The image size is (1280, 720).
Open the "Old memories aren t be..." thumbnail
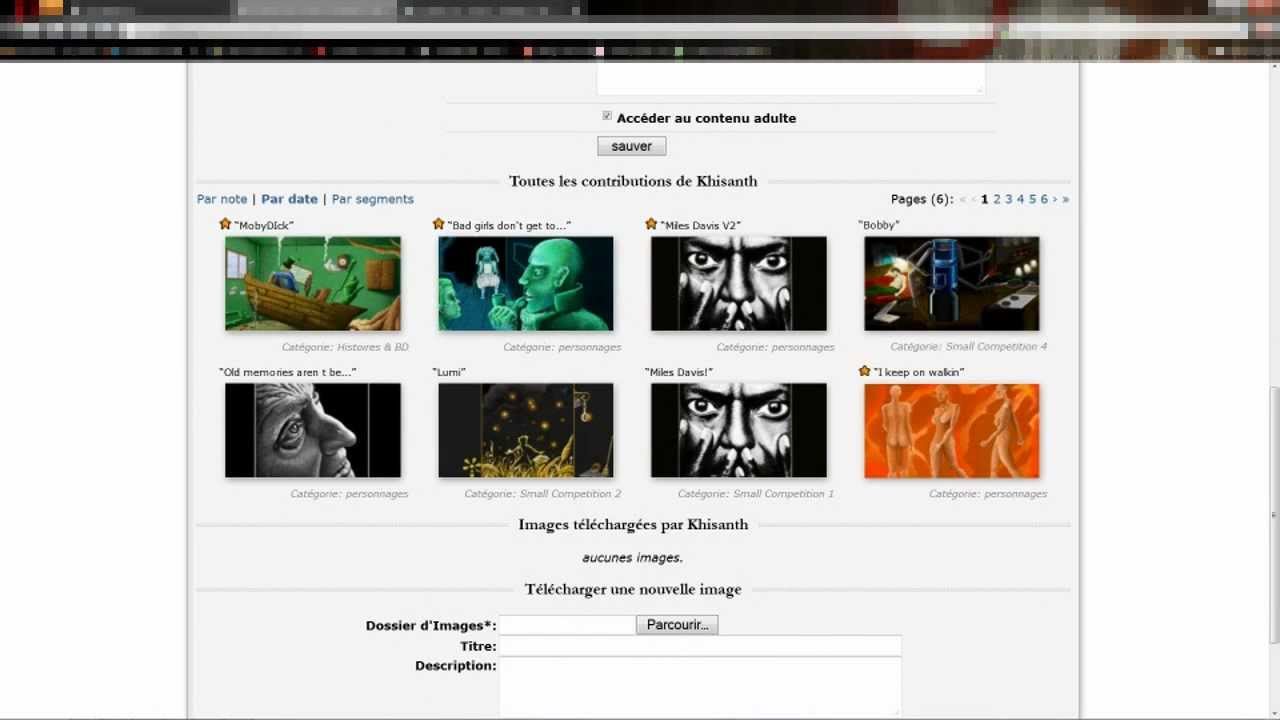pos(313,430)
